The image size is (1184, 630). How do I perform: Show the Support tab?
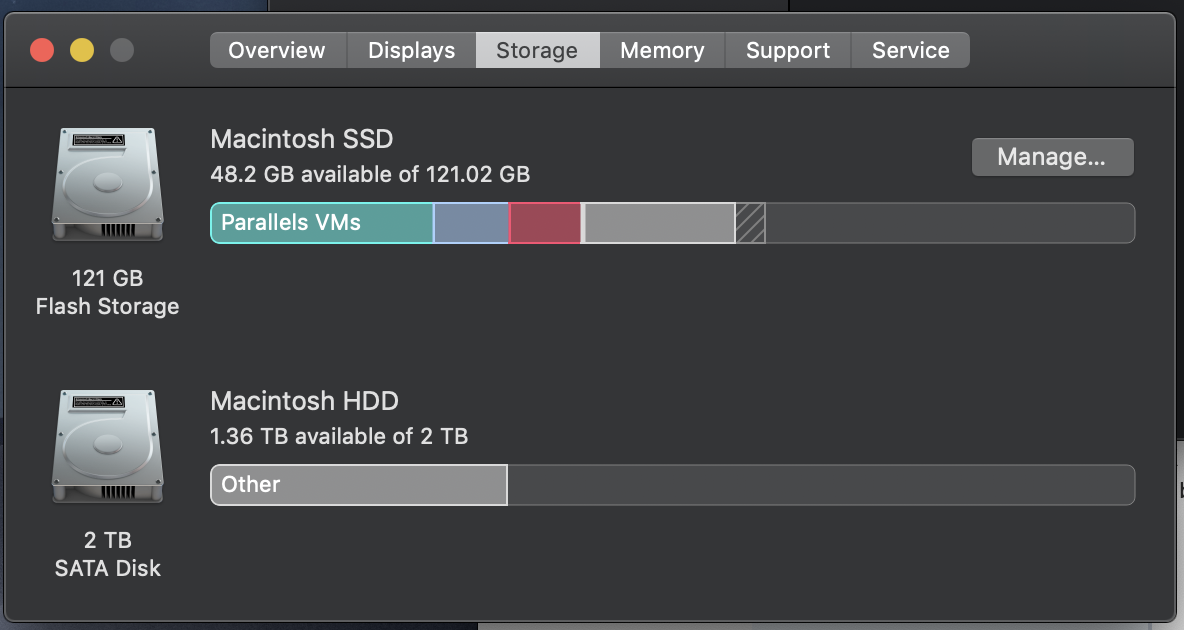[788, 50]
